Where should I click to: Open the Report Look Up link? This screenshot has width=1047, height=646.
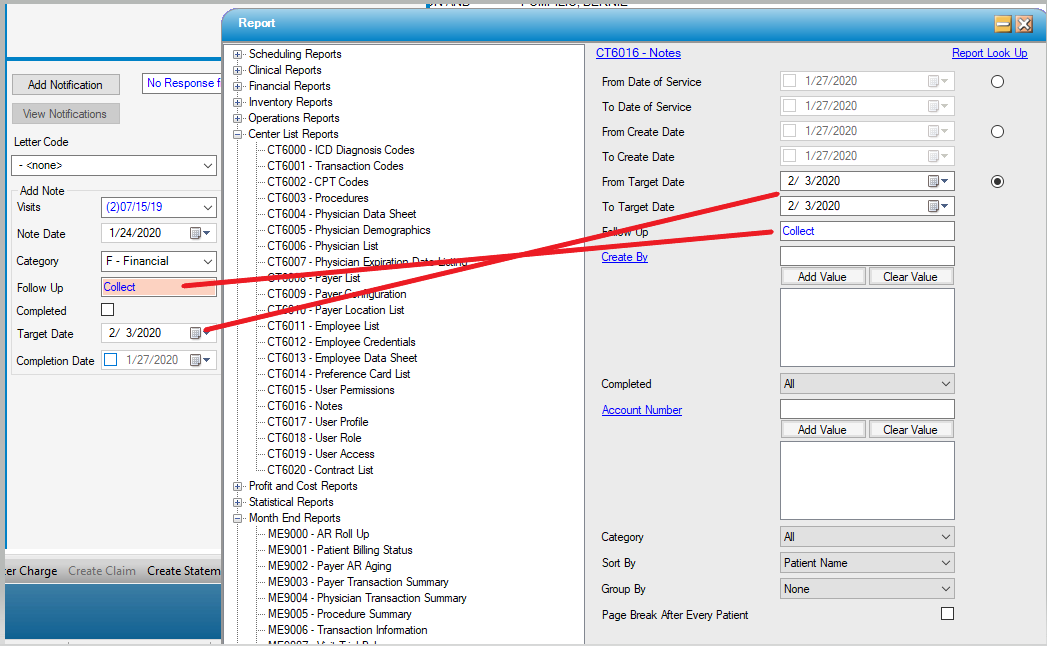(989, 53)
